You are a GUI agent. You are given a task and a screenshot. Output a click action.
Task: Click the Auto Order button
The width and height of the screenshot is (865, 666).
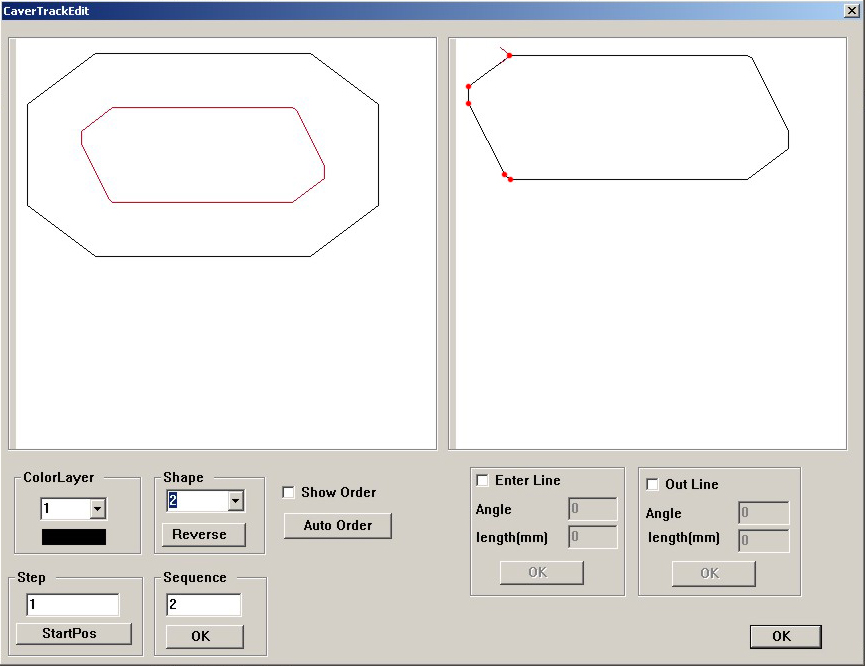(337, 525)
